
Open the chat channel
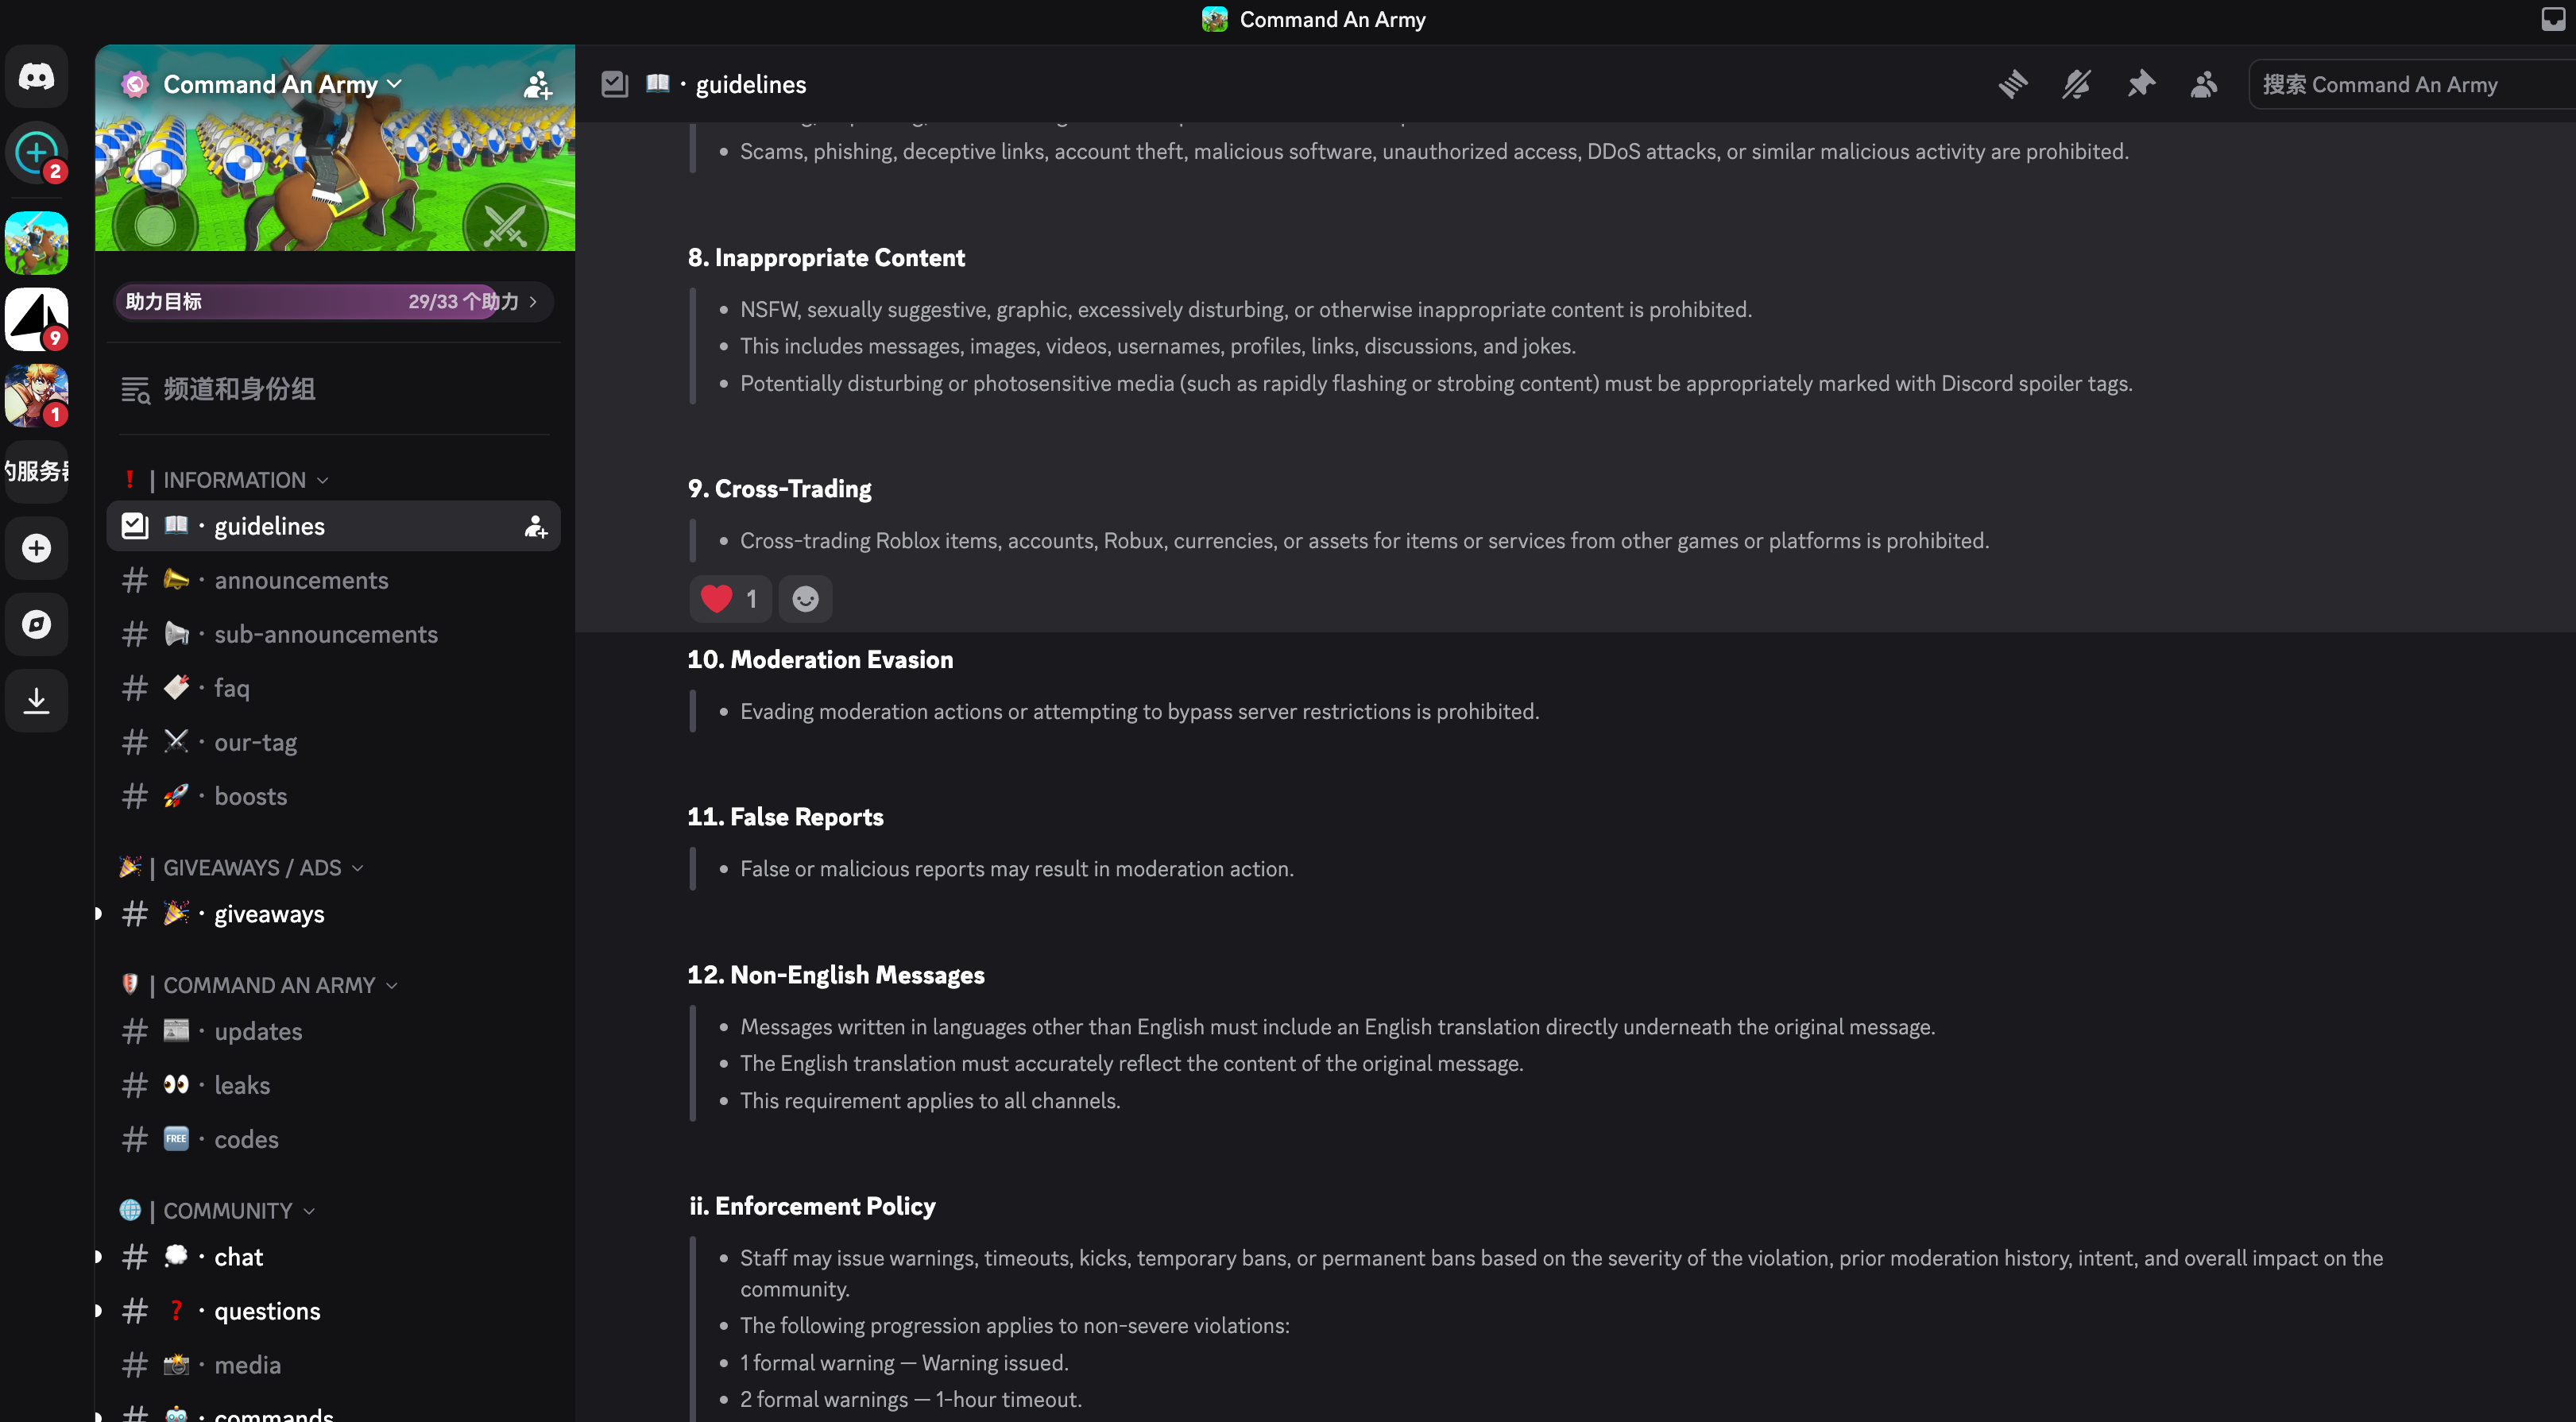coord(333,1257)
